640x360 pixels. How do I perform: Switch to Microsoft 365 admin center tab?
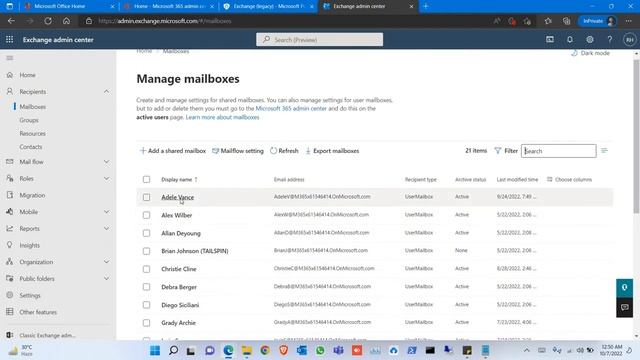tap(169, 6)
